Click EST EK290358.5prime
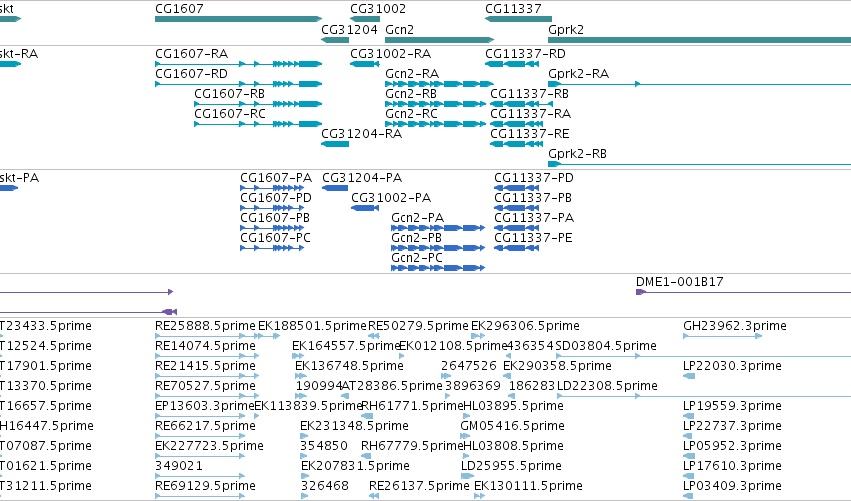Image resolution: width=851 pixels, height=501 pixels. (x=507, y=376)
